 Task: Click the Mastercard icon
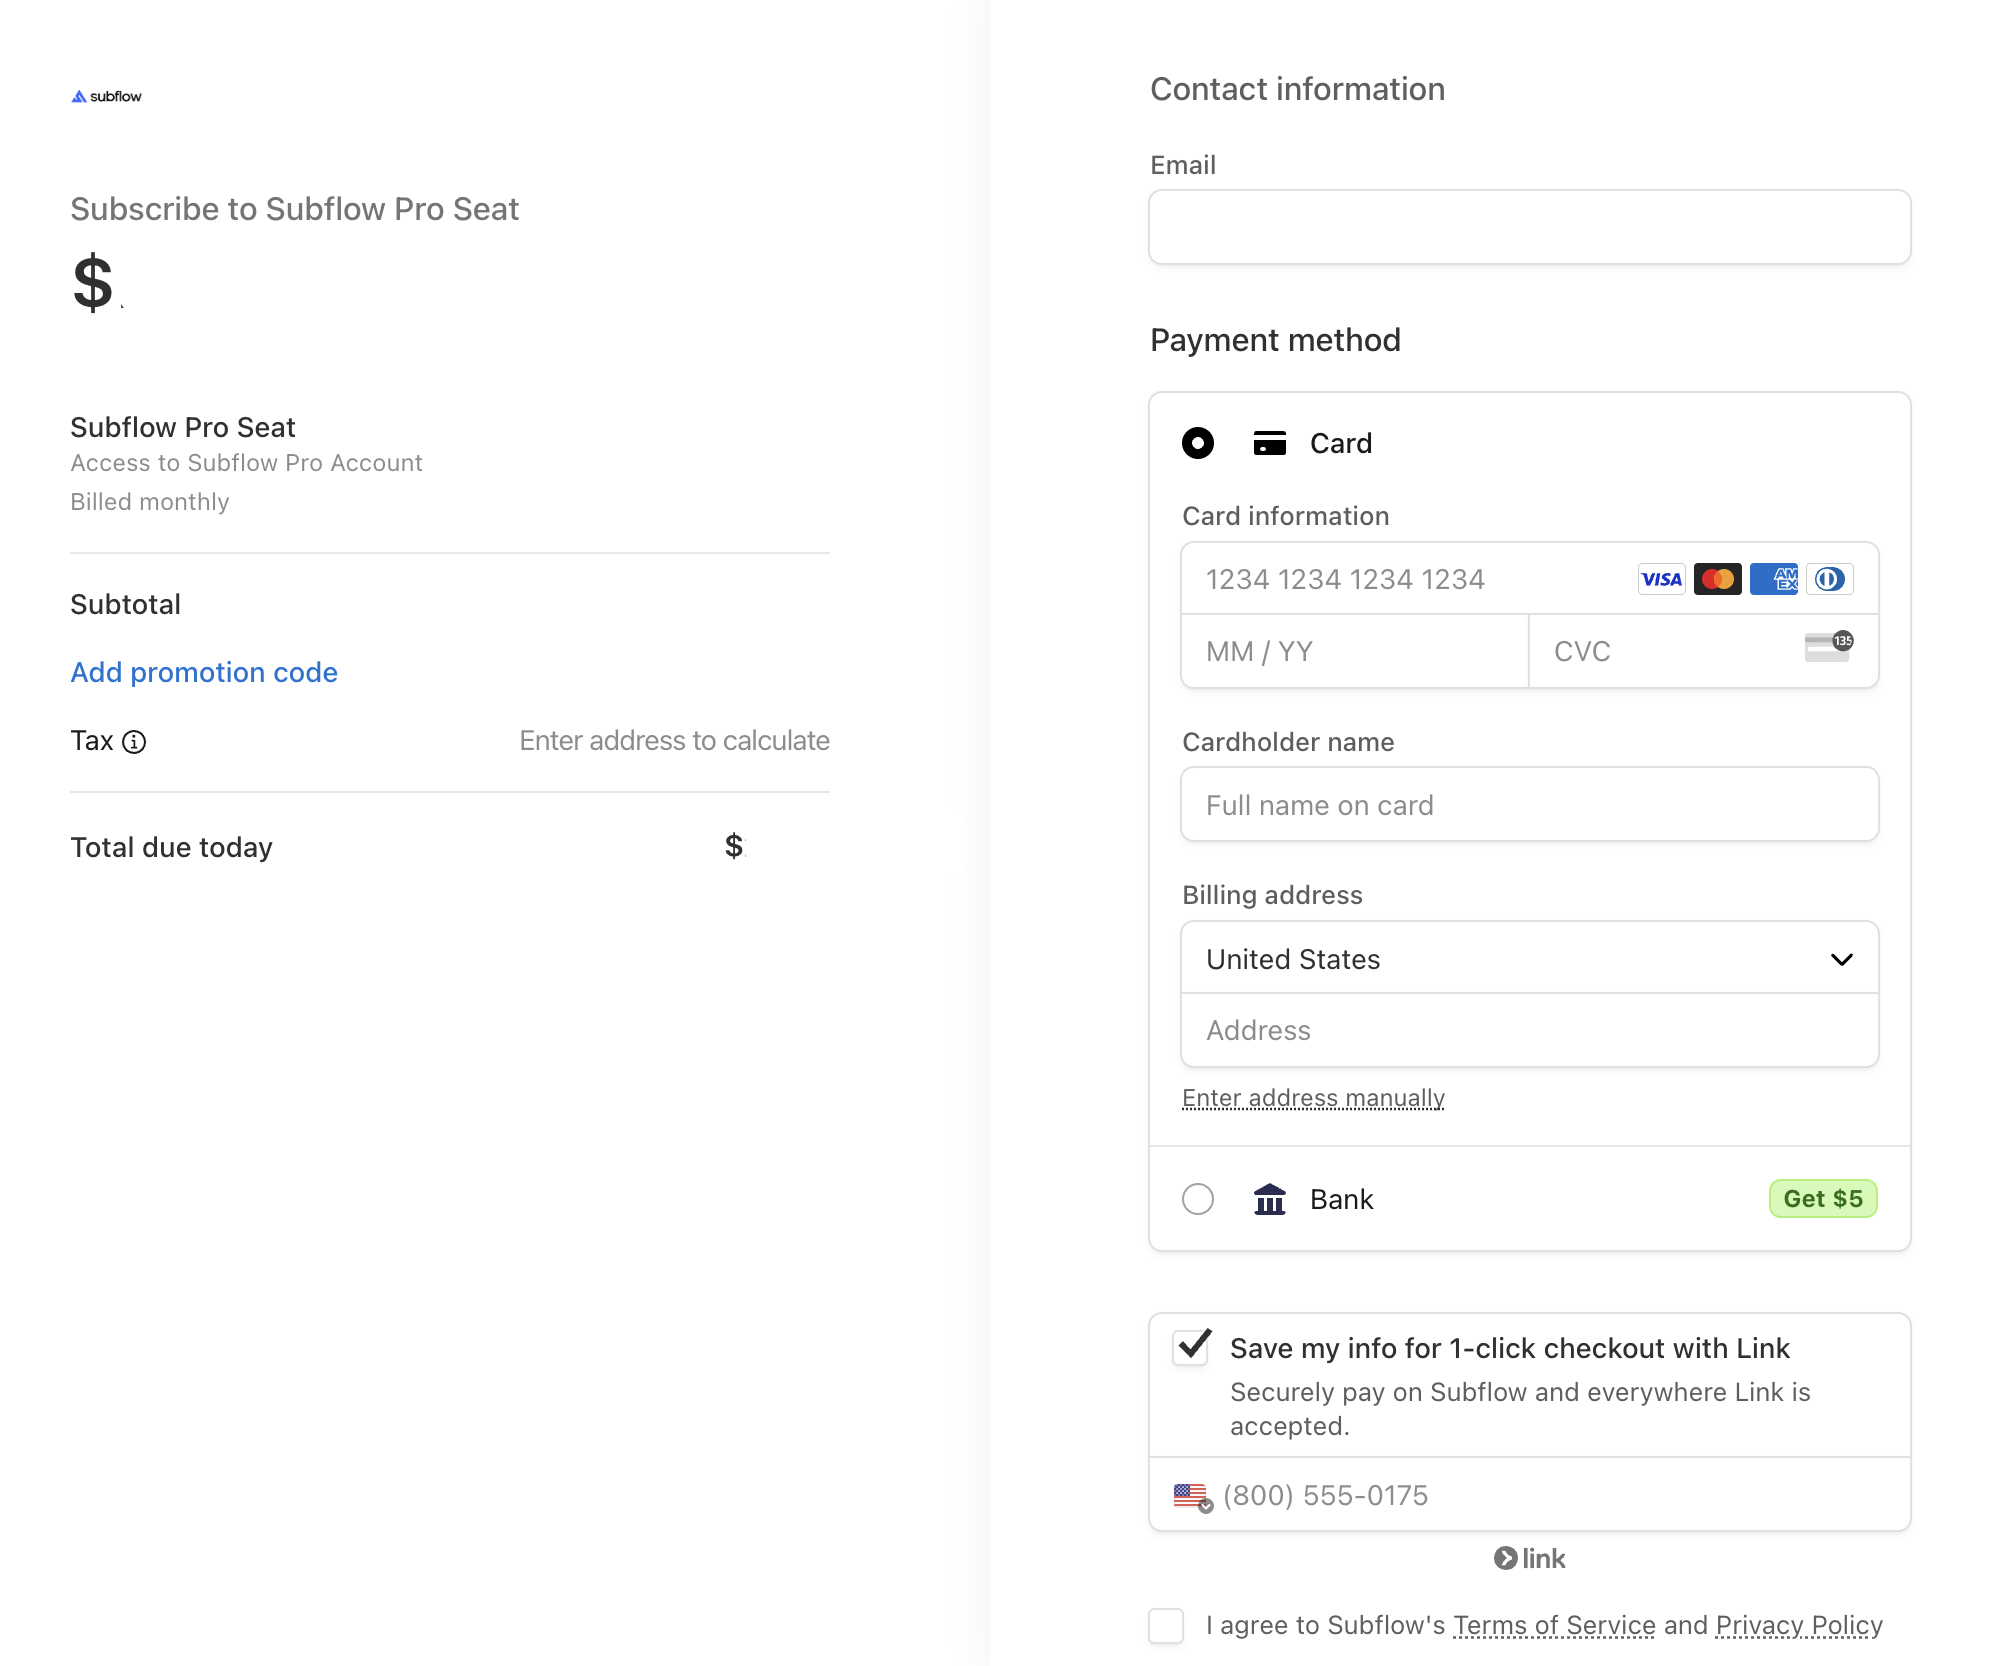[1717, 579]
